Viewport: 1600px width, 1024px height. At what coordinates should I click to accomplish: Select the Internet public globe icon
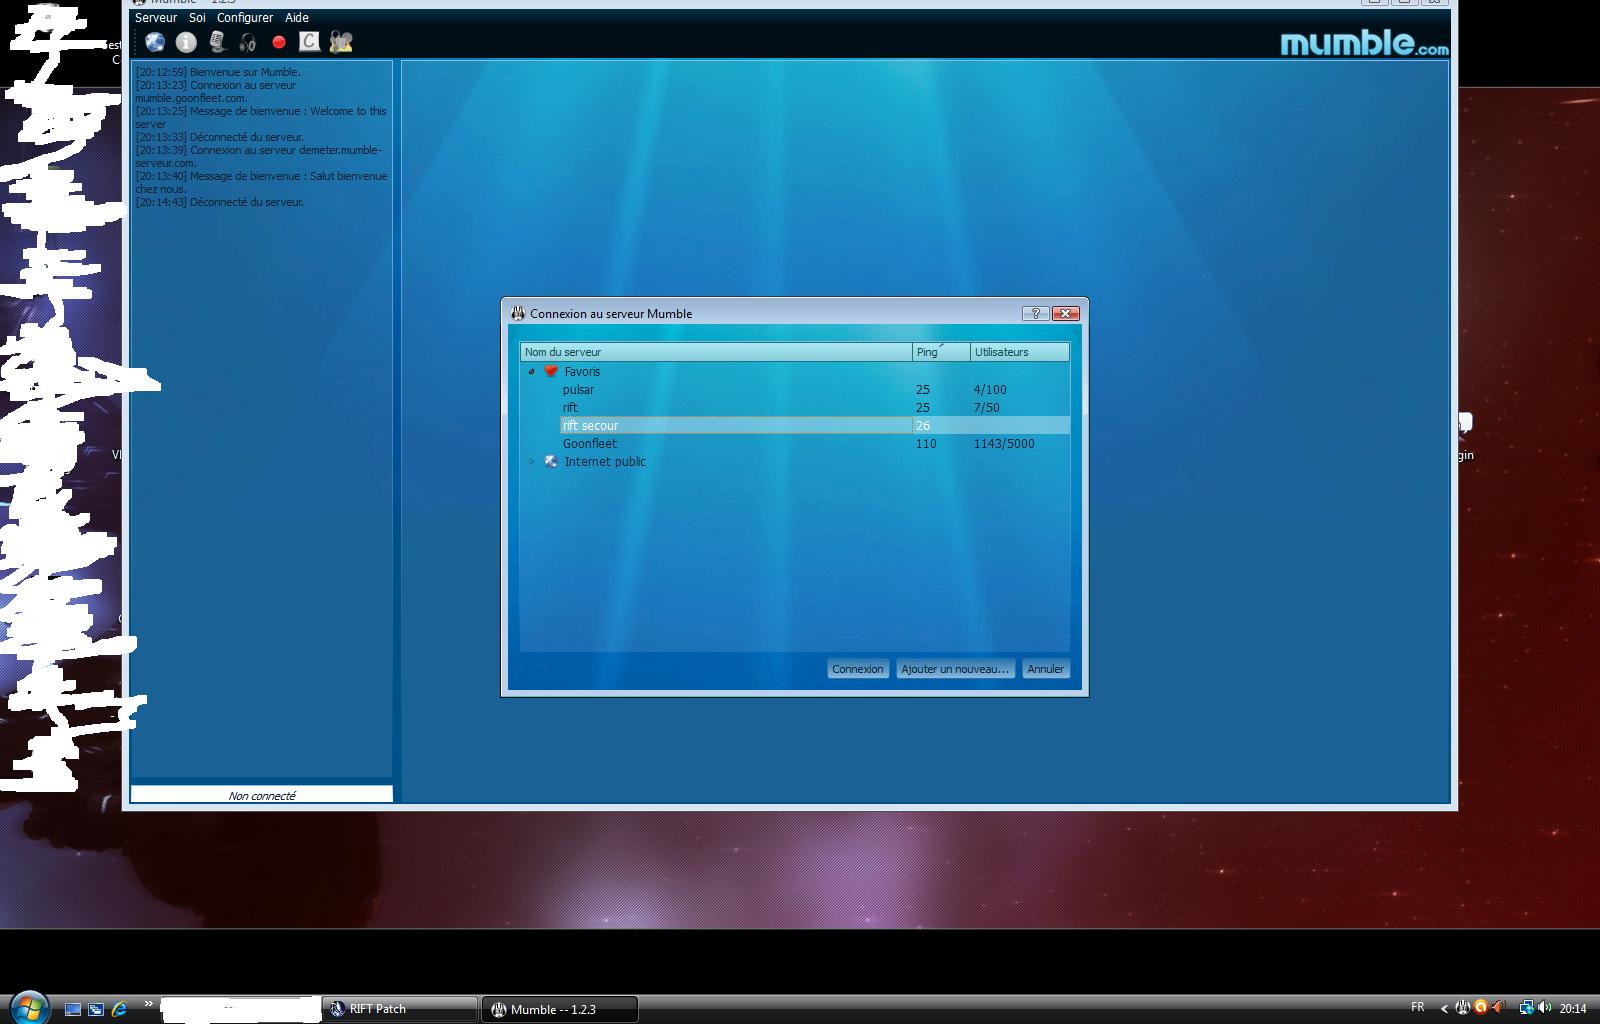(x=551, y=461)
